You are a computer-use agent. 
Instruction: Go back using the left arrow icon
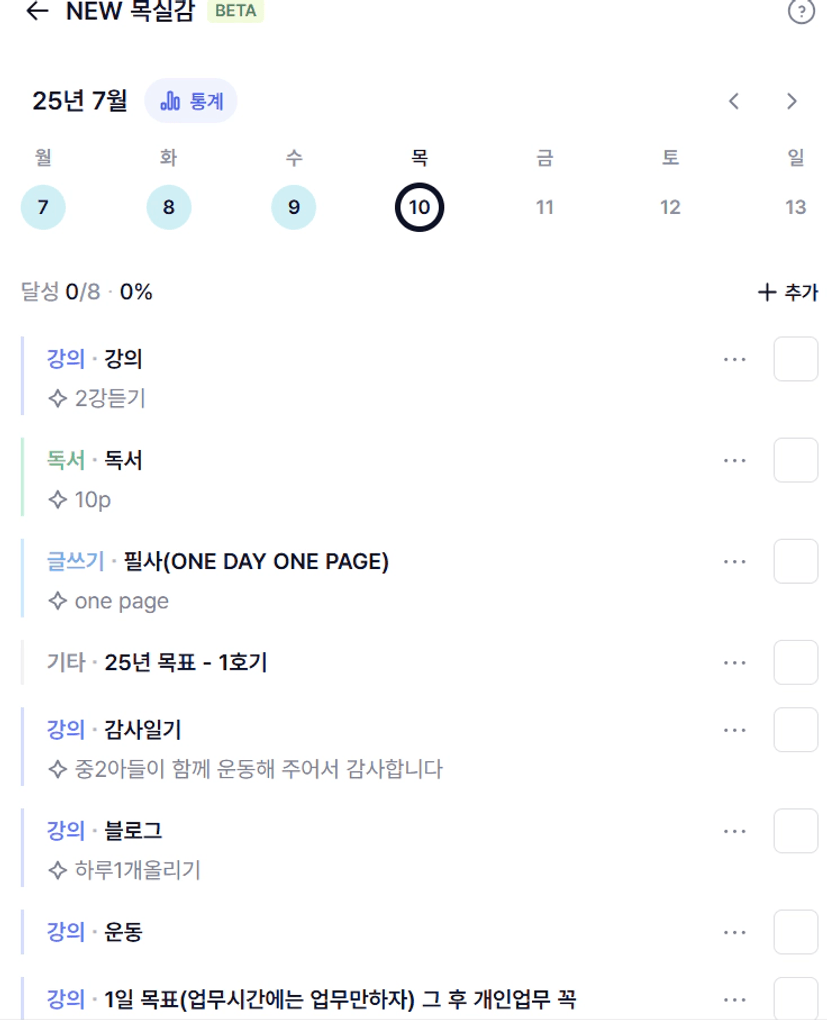[38, 10]
